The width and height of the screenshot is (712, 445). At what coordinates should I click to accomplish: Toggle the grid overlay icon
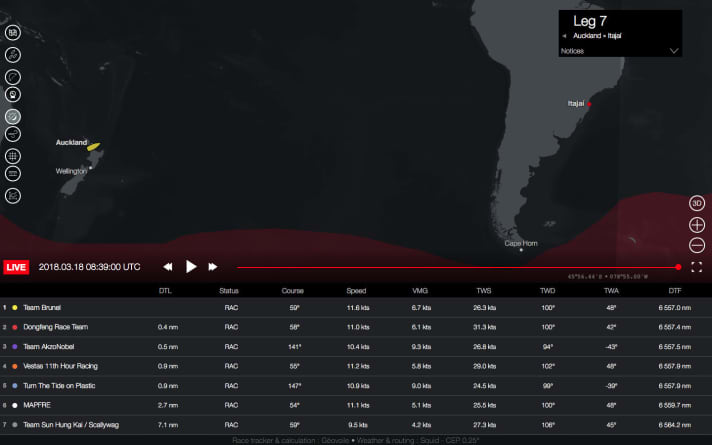(x=13, y=156)
